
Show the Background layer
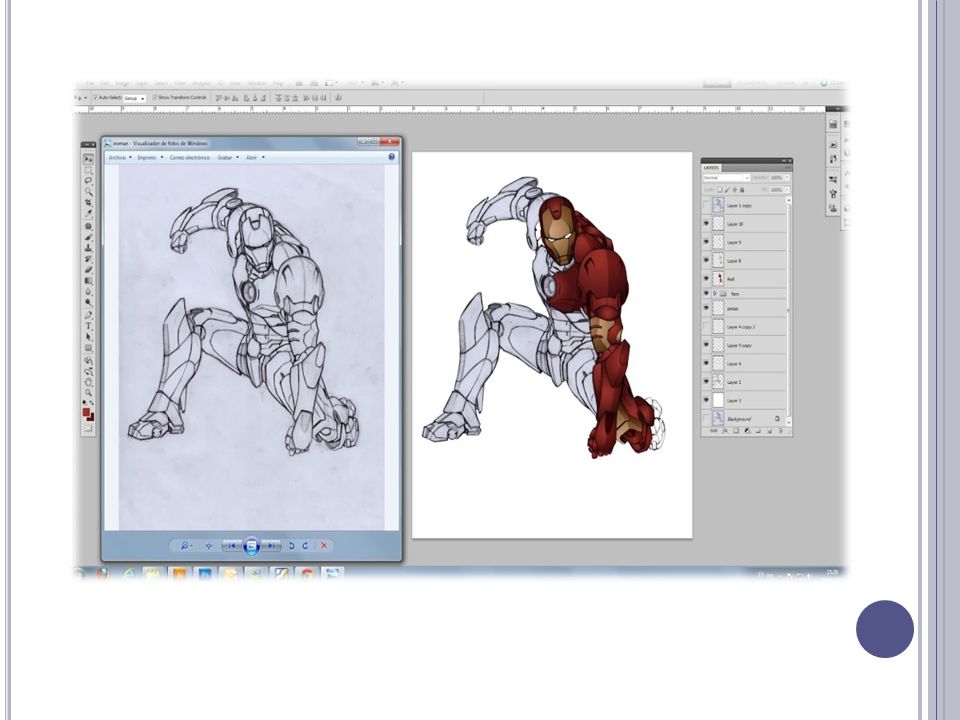[707, 419]
